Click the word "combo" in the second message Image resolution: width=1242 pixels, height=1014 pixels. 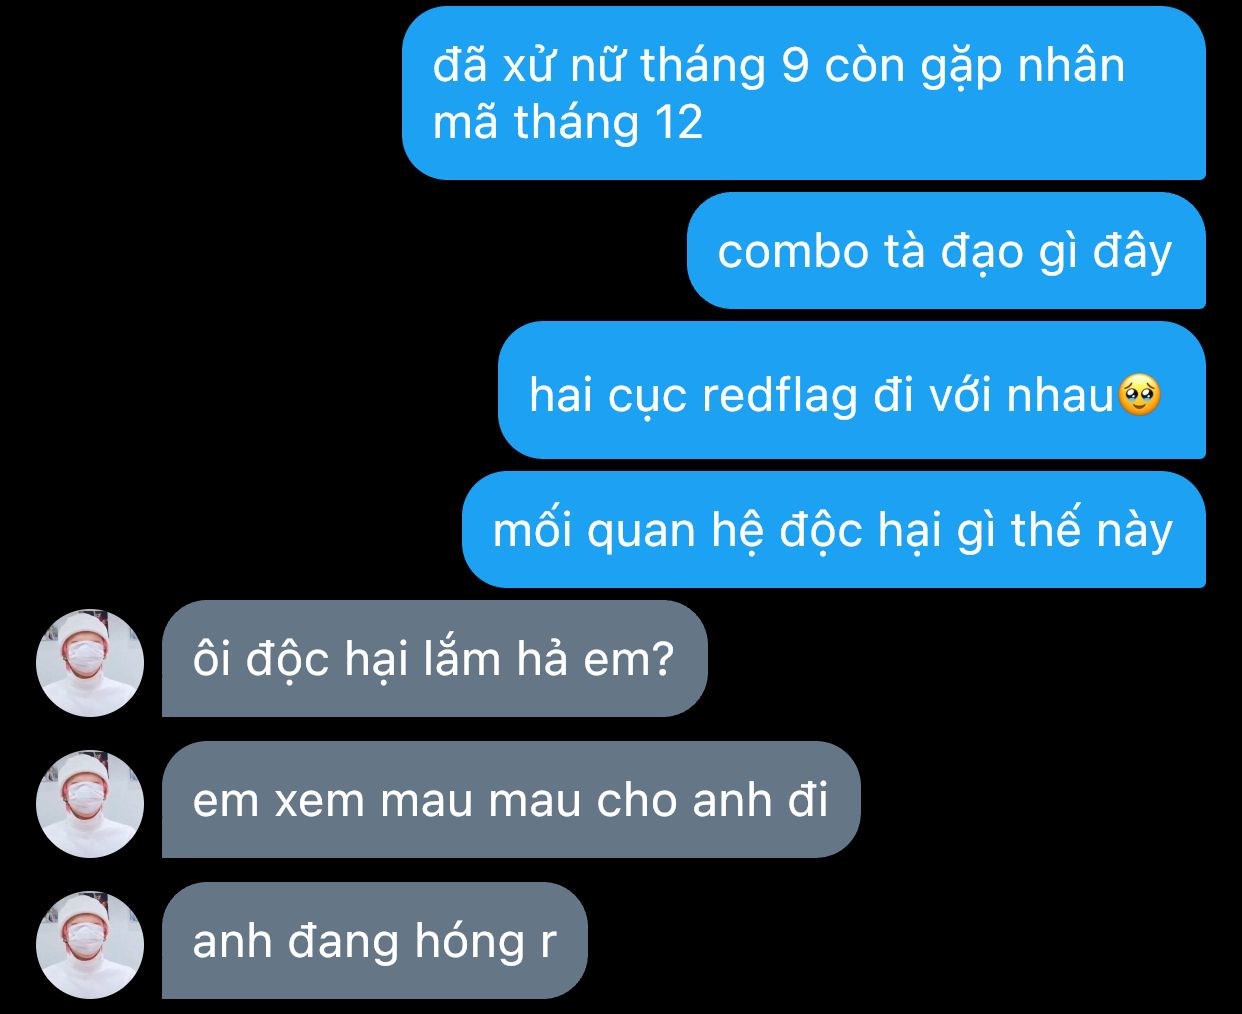tap(793, 251)
